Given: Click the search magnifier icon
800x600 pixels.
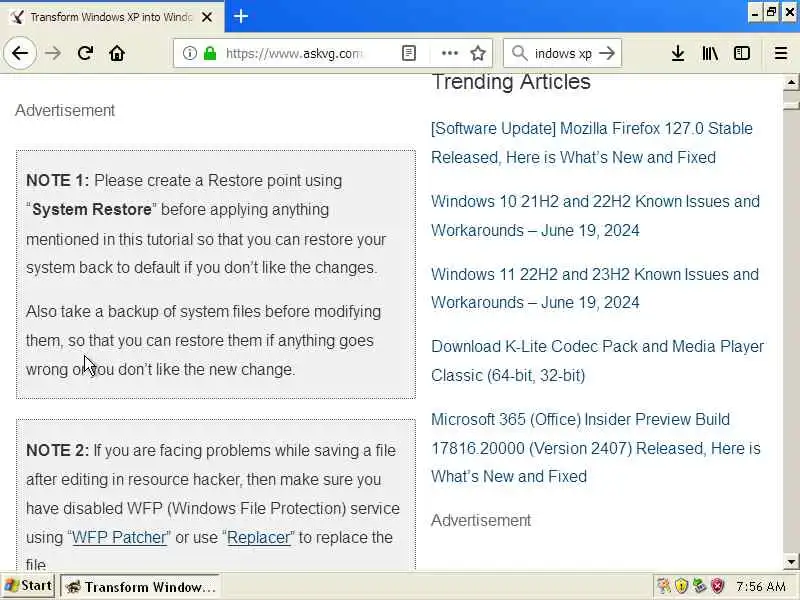Looking at the screenshot, I should tap(519, 53).
